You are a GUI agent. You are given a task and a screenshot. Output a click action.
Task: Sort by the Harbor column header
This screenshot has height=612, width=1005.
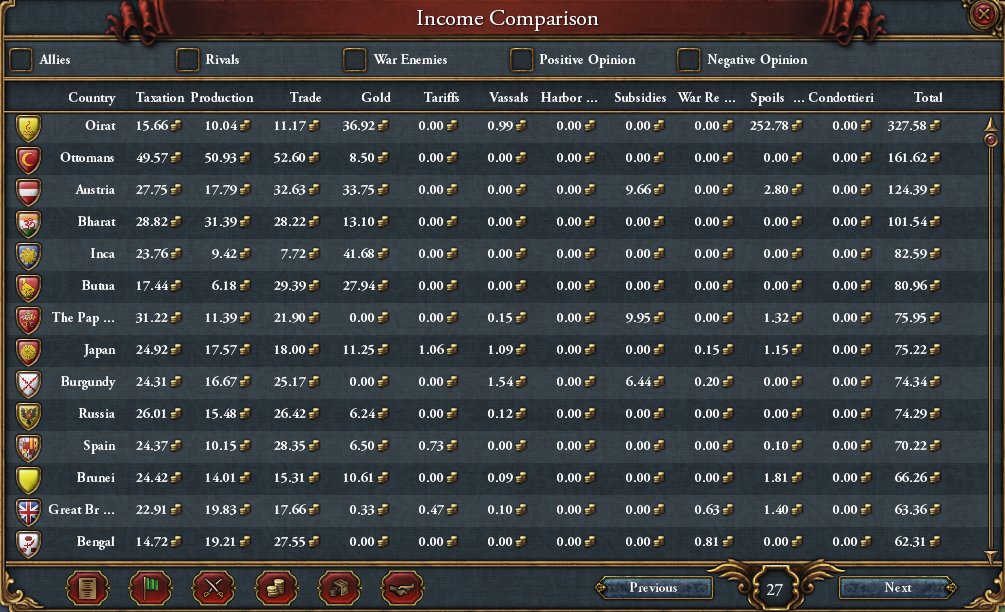(x=569, y=97)
